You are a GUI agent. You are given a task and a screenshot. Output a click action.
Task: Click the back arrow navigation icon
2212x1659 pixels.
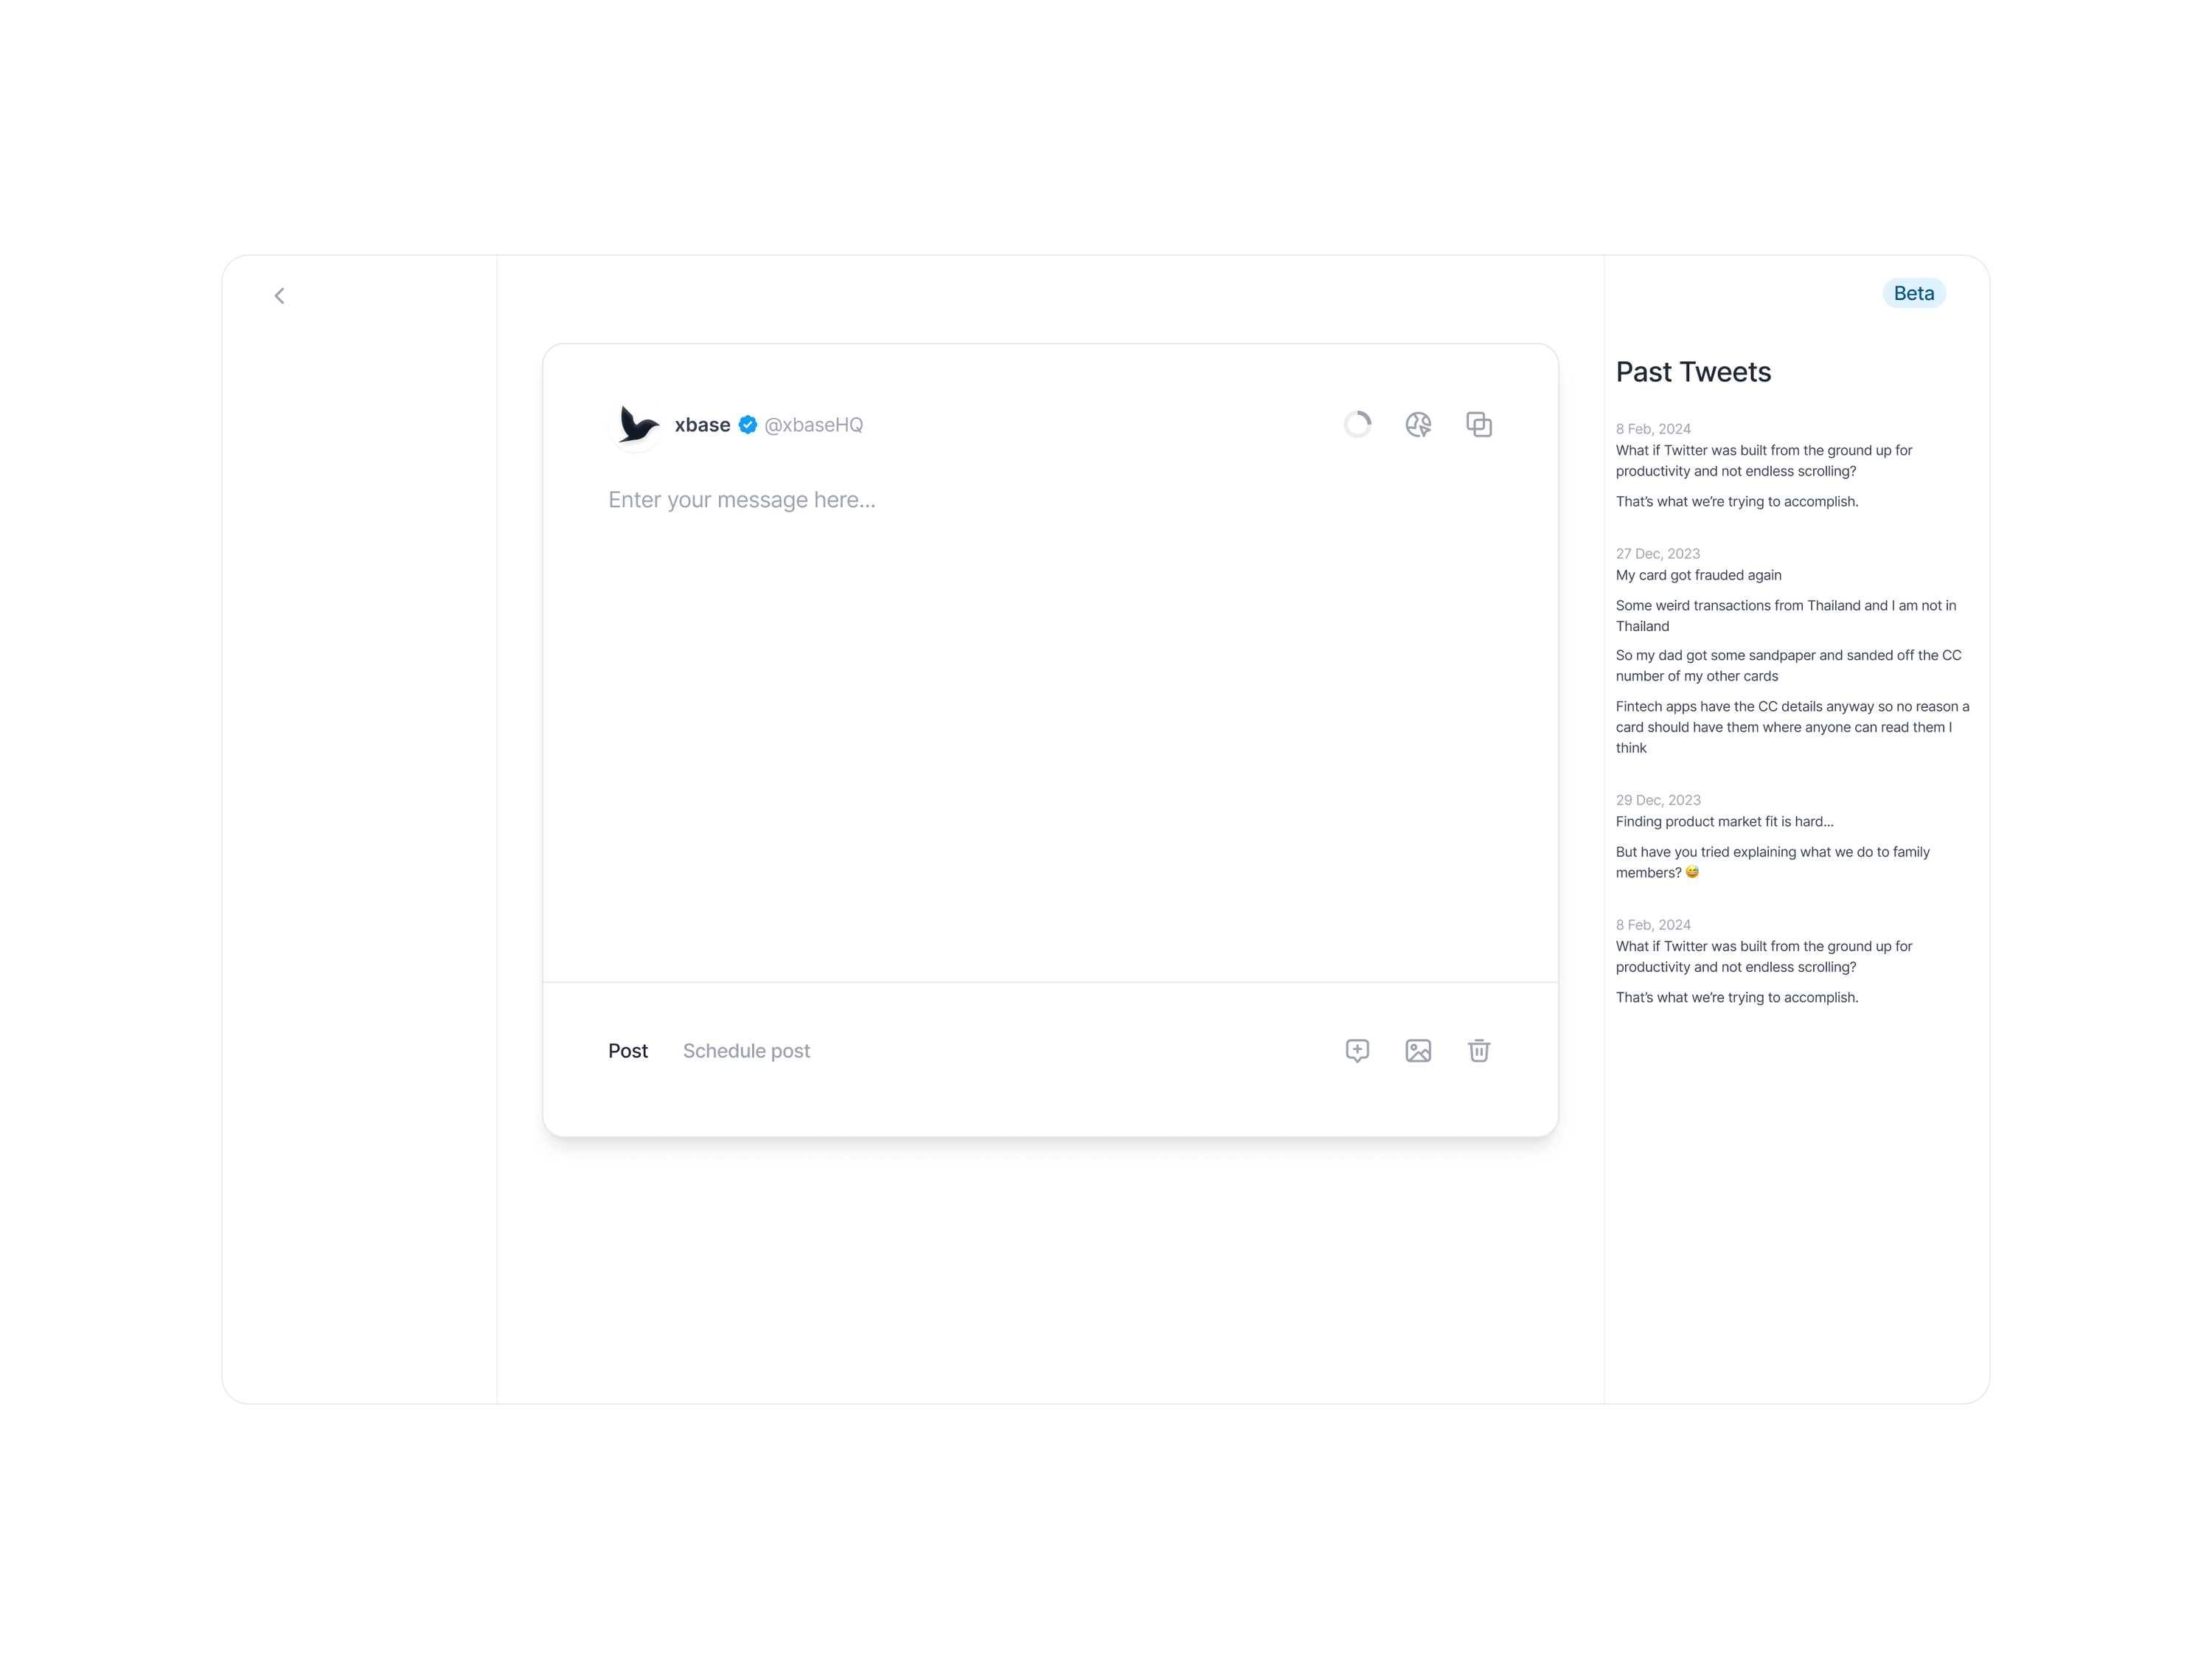click(x=279, y=294)
